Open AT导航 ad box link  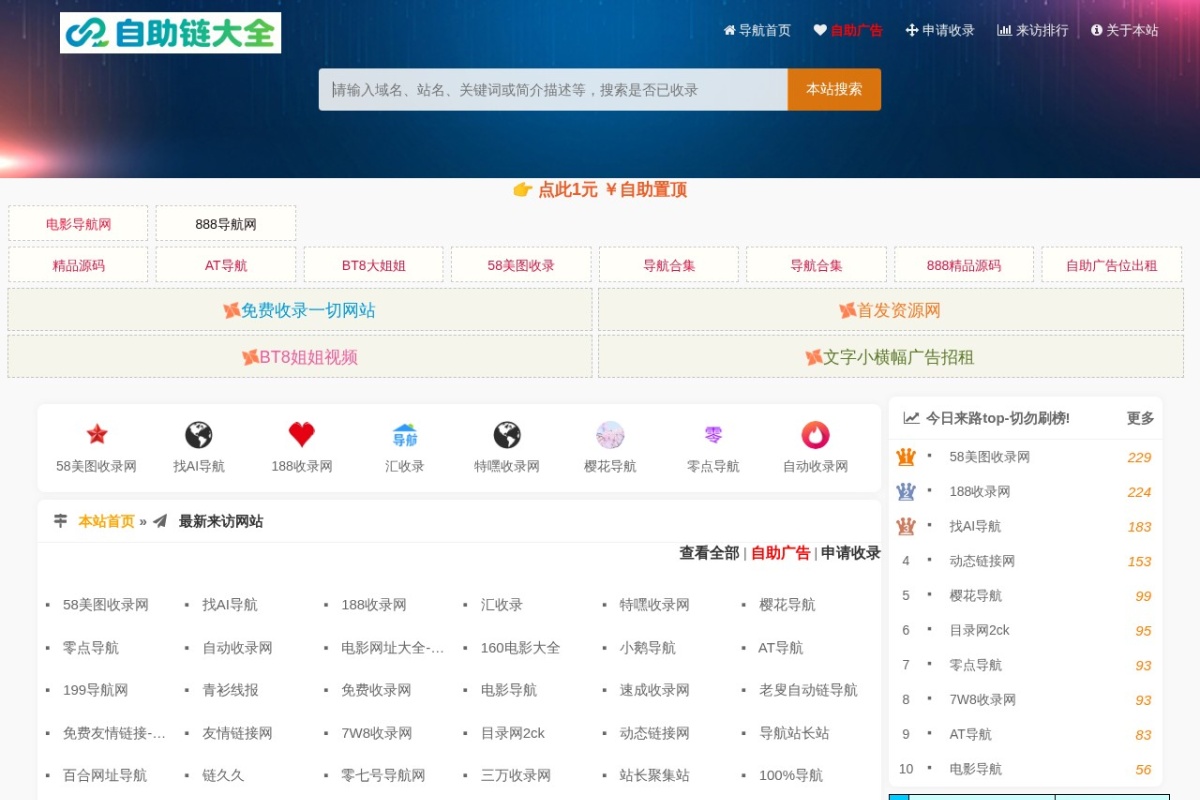[x=226, y=265]
